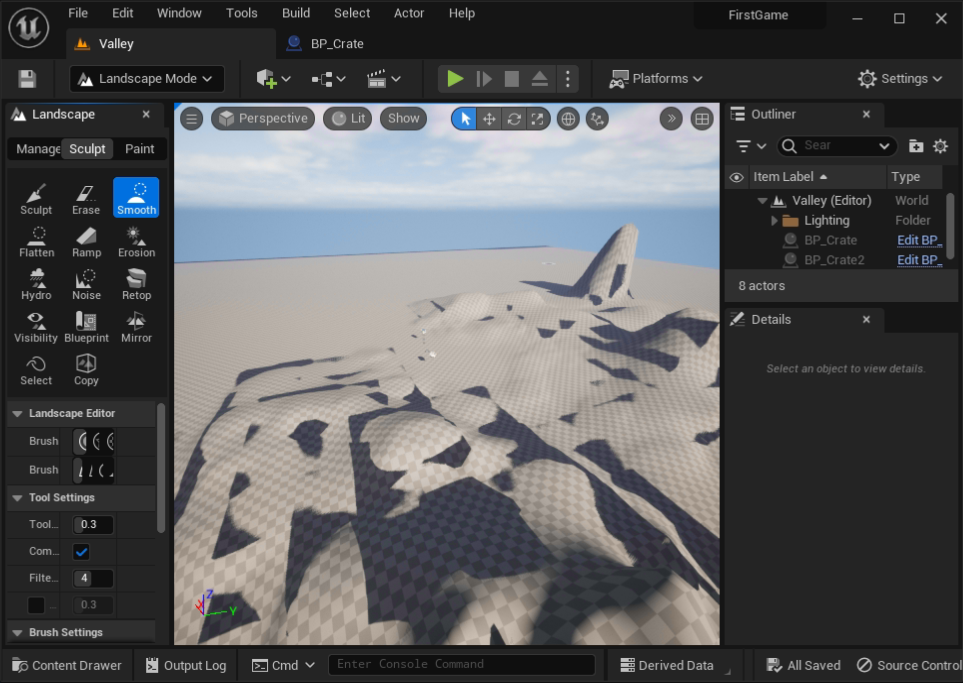Select the Flatten tool

click(36, 241)
